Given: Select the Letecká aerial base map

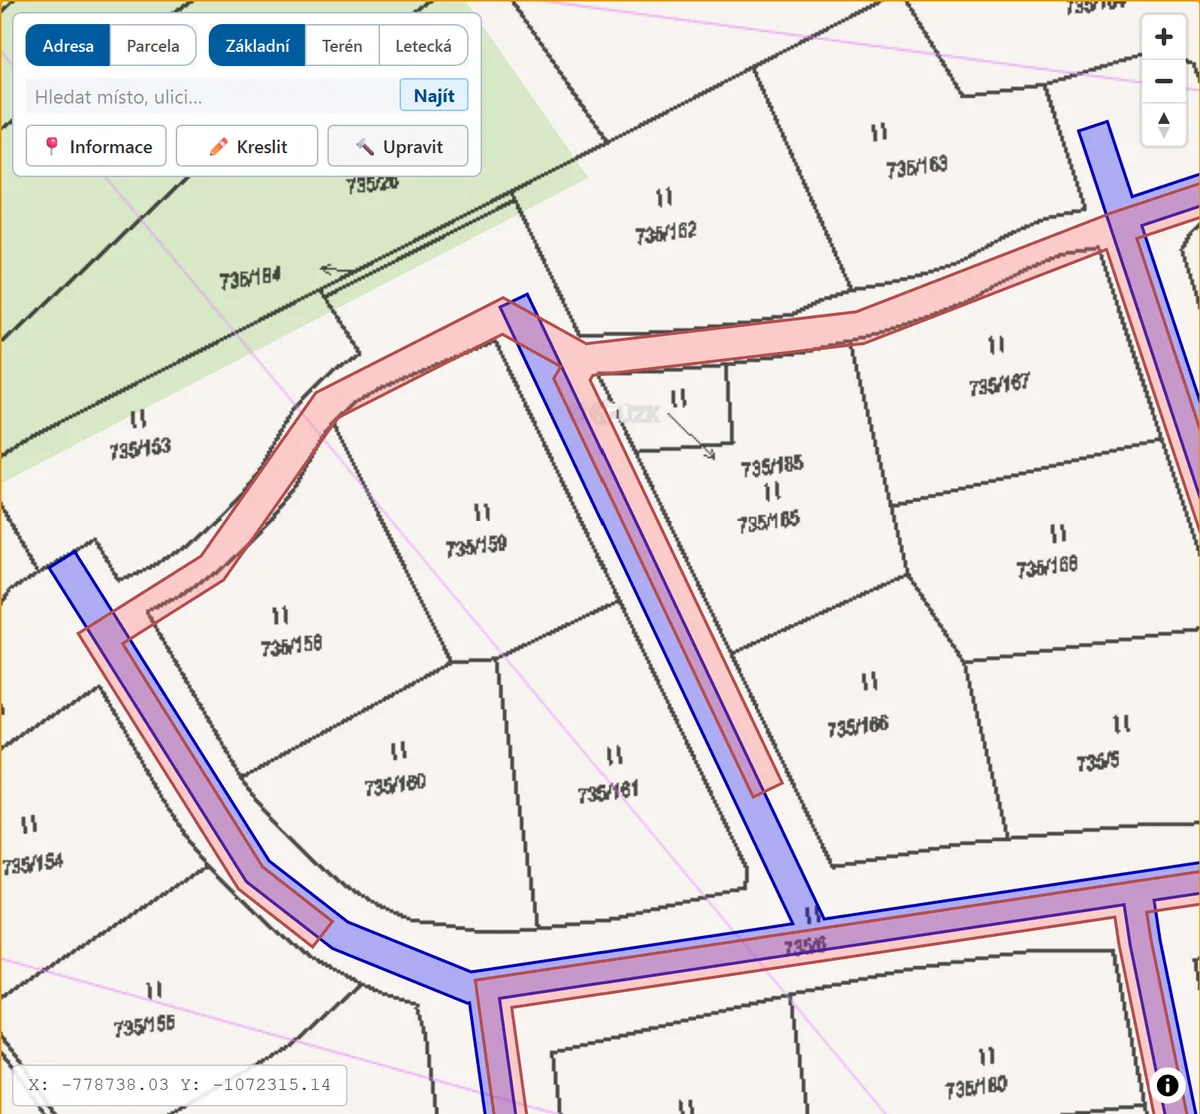Looking at the screenshot, I should coord(423,46).
